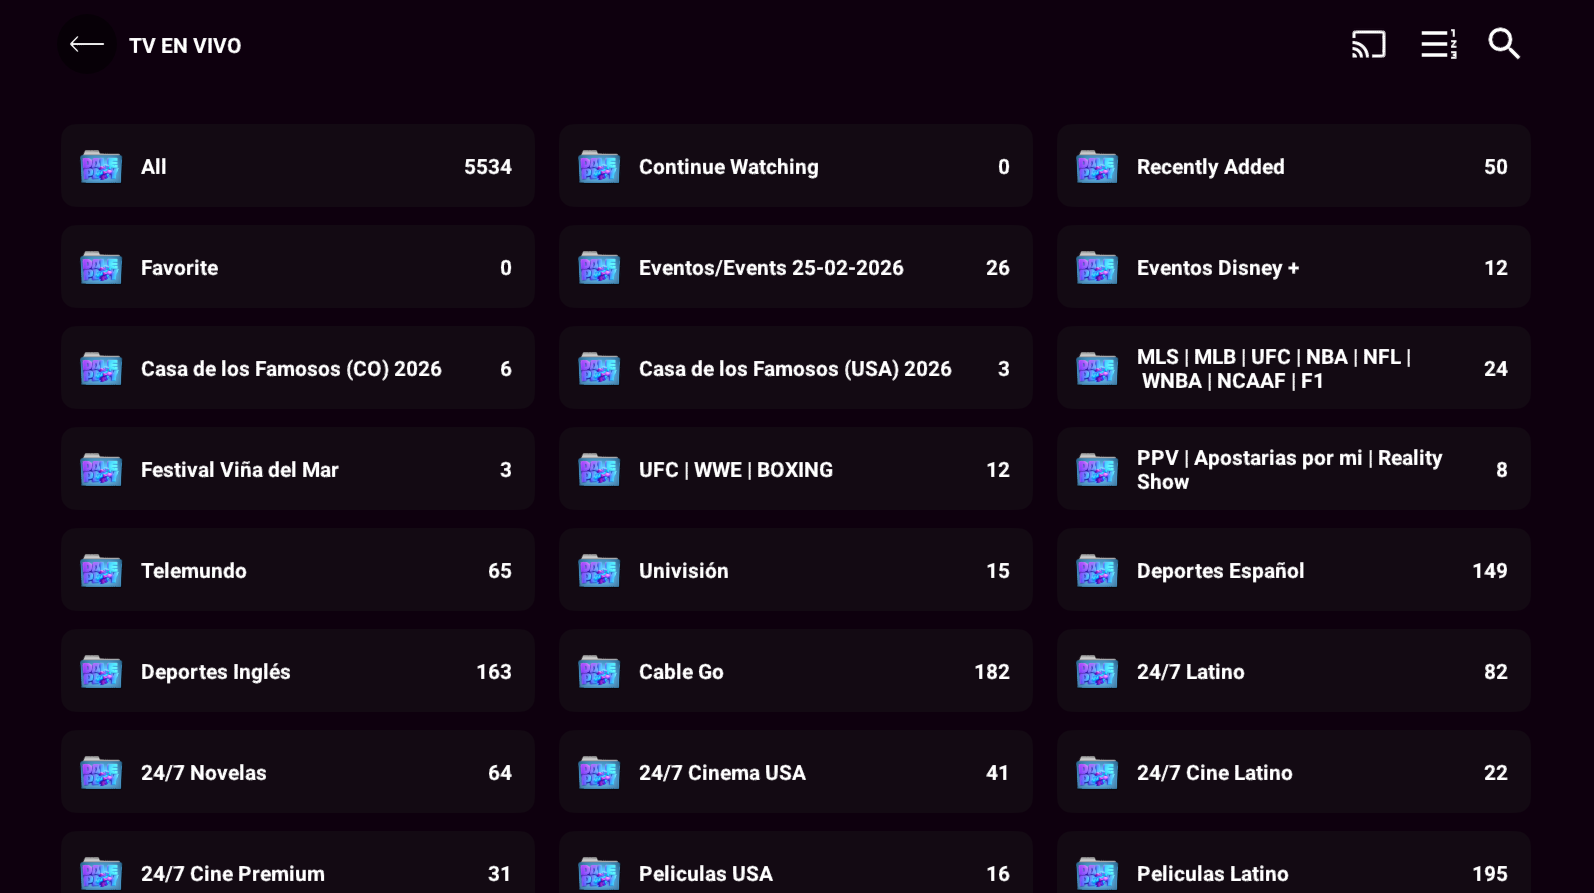This screenshot has height=893, width=1594.
Task: Open Festival Viña del Mar category
Action: 297,470
